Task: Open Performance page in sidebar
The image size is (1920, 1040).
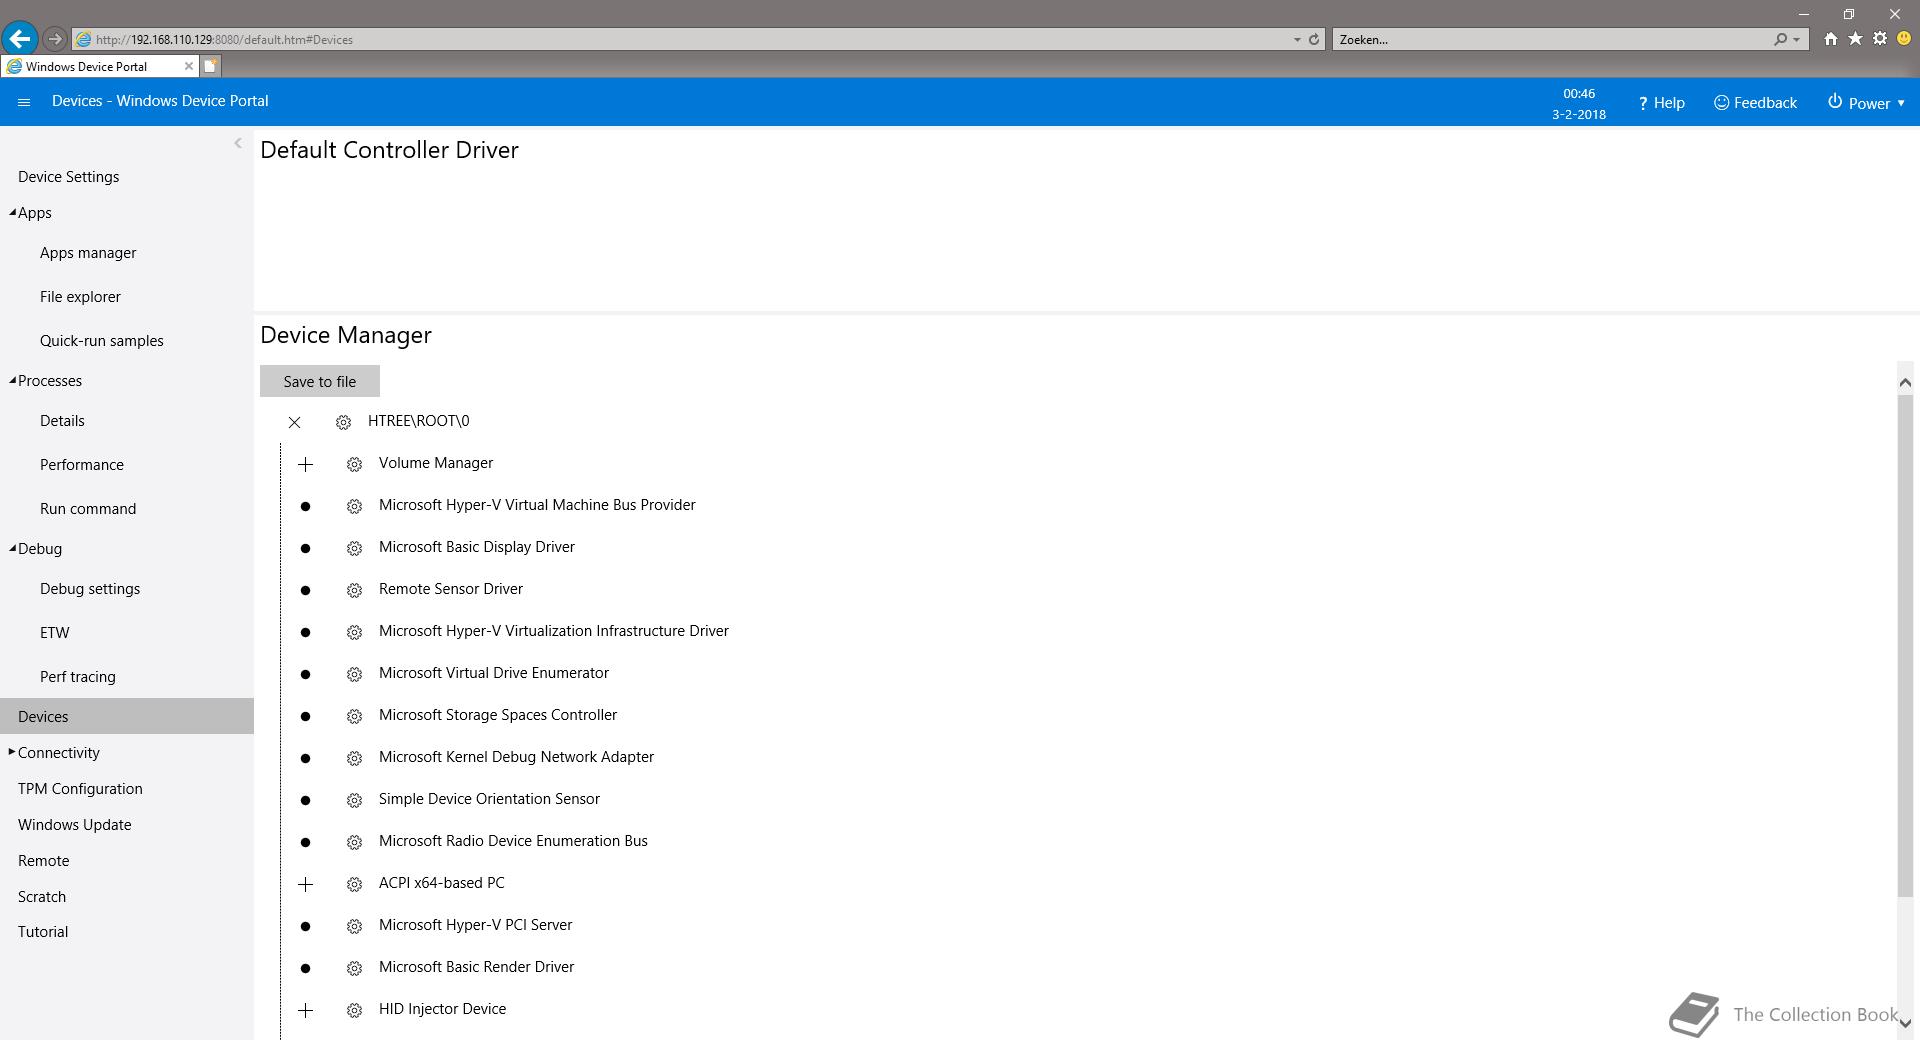Action: pyautogui.click(x=82, y=465)
